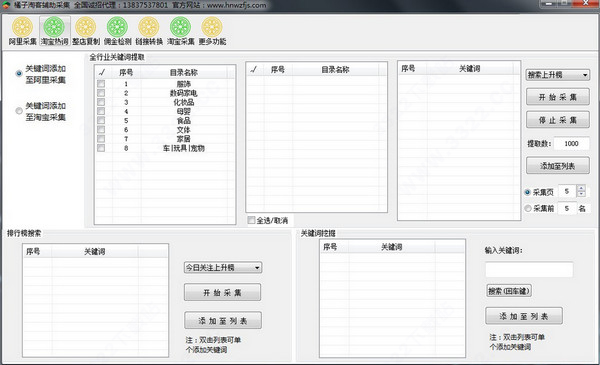The image size is (600, 365).
Task: Click checkmark column header in middle list
Action: (254, 69)
